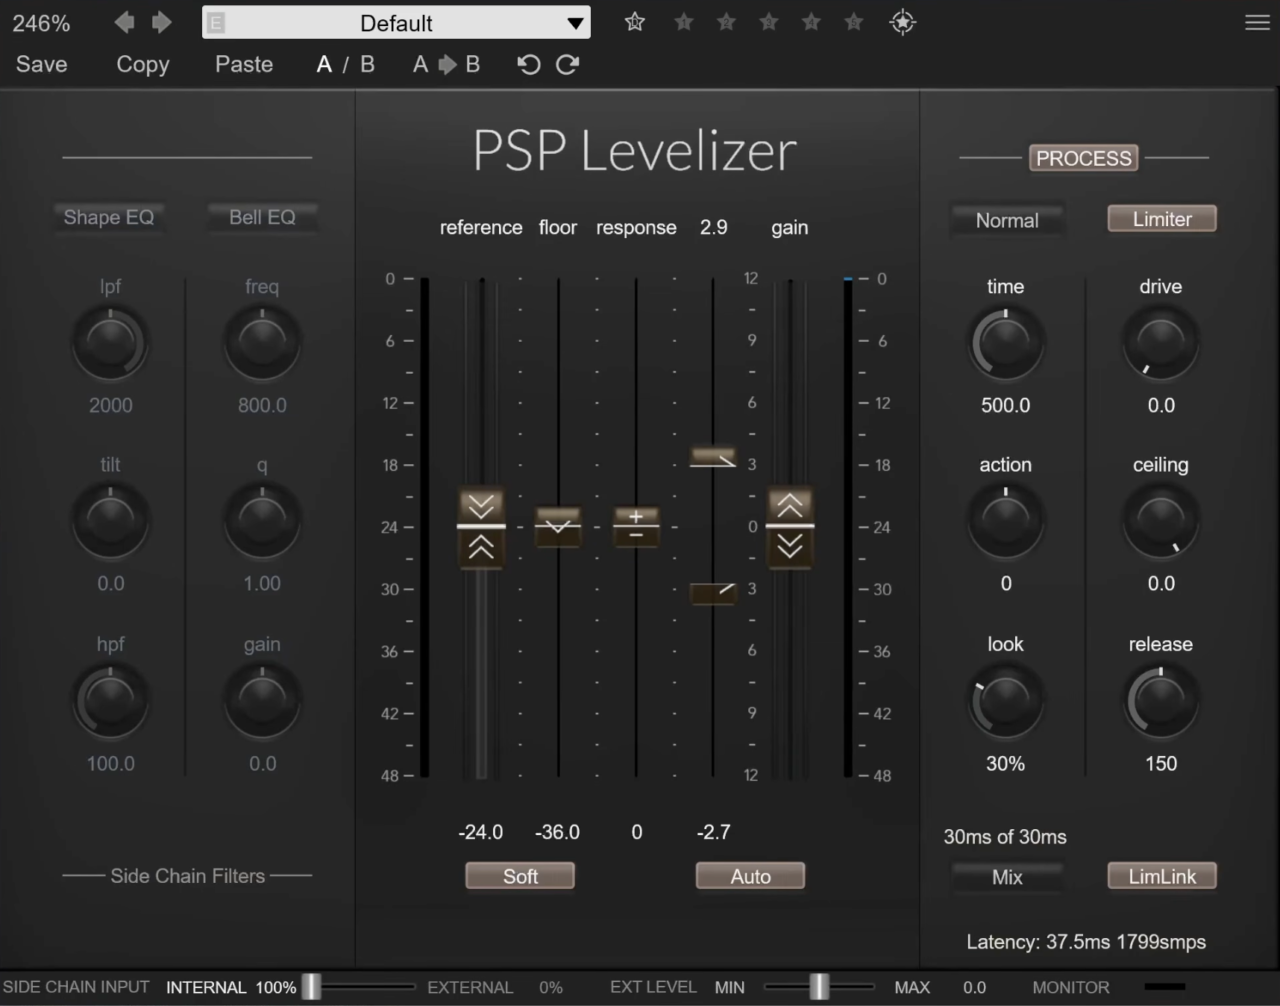Toggle the Auto gain button

[750, 876]
